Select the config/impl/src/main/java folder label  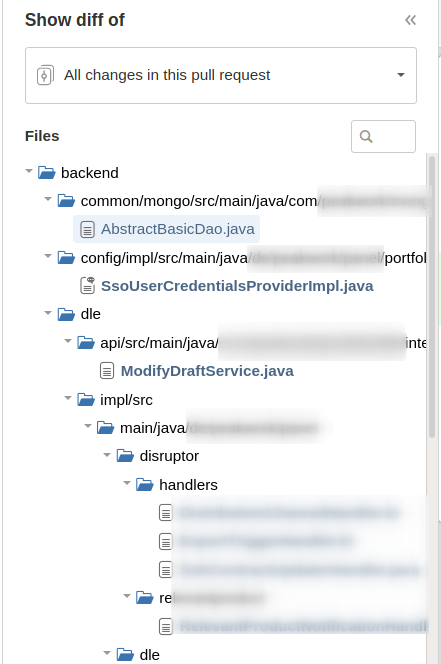tap(164, 257)
